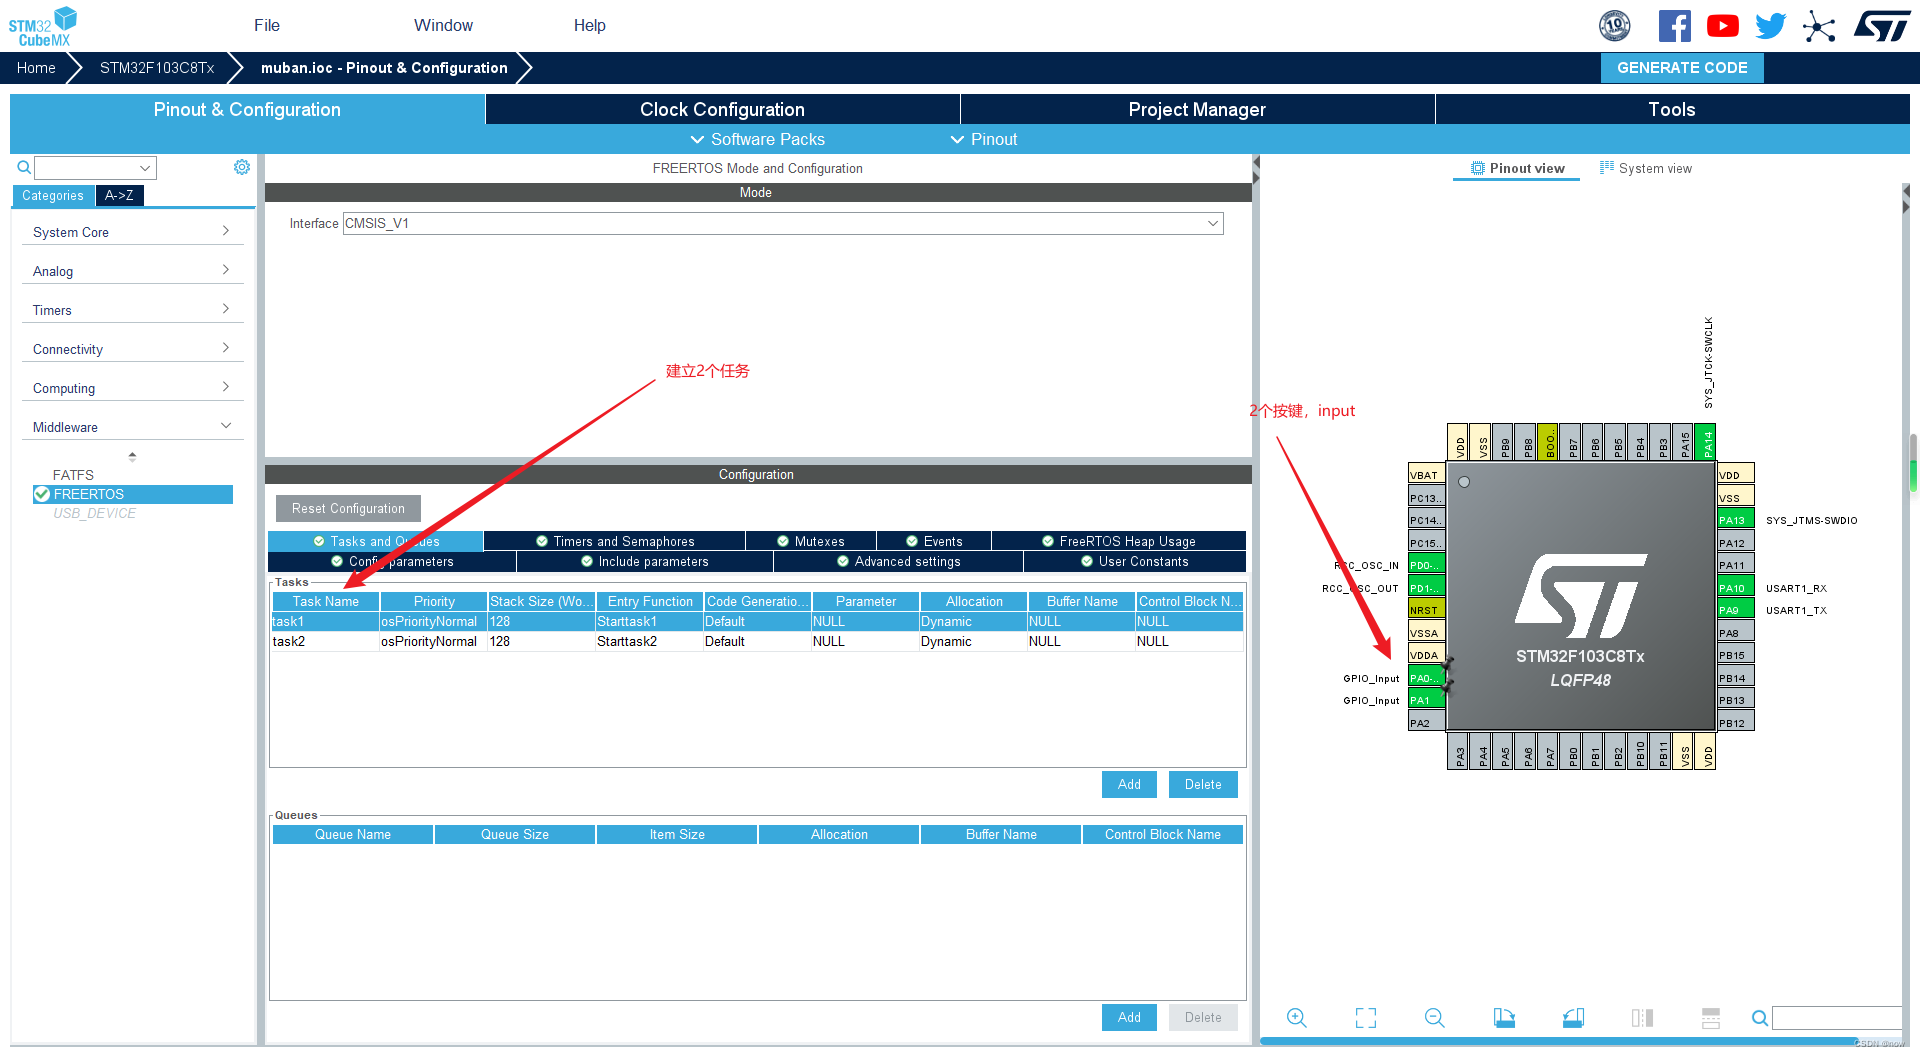Click the NRST pin on chip
The image size is (1920, 1057).
1426,610
